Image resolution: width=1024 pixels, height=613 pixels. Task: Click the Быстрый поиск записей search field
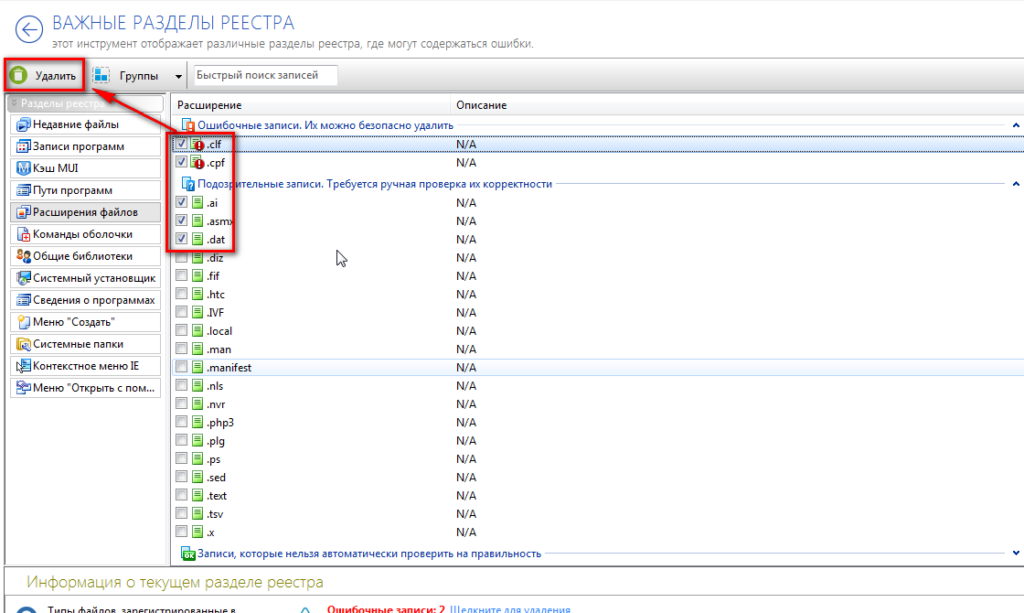(265, 75)
